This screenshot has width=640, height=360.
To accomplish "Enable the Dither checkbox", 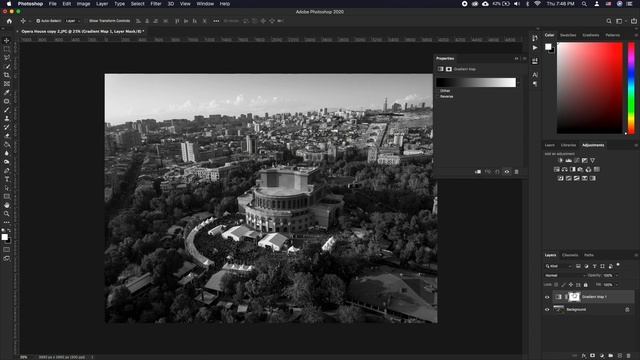I will tap(438, 91).
